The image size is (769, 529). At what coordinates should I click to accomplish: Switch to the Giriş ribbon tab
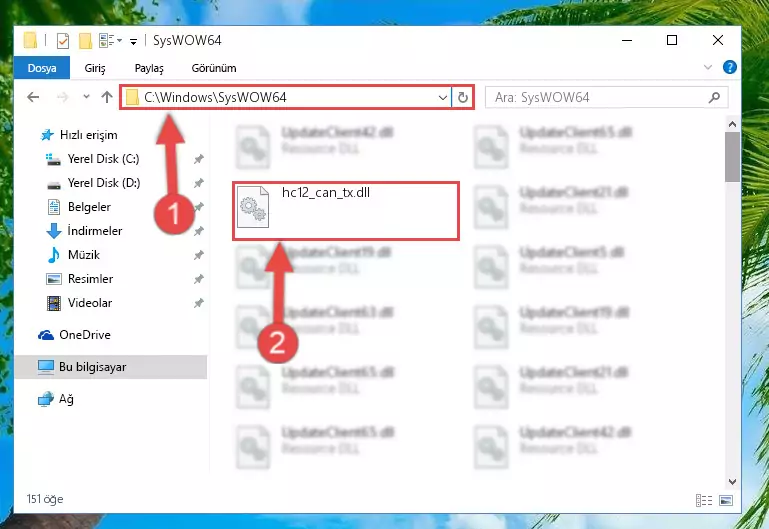(x=95, y=68)
